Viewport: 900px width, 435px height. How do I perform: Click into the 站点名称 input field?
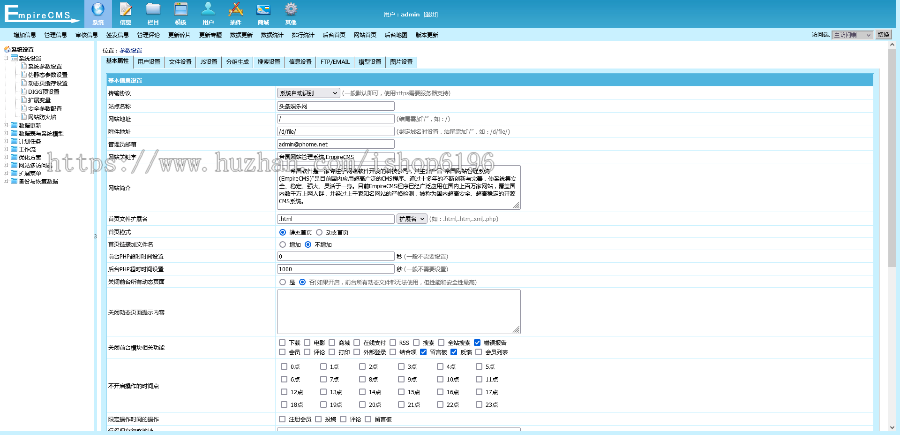(x=336, y=106)
